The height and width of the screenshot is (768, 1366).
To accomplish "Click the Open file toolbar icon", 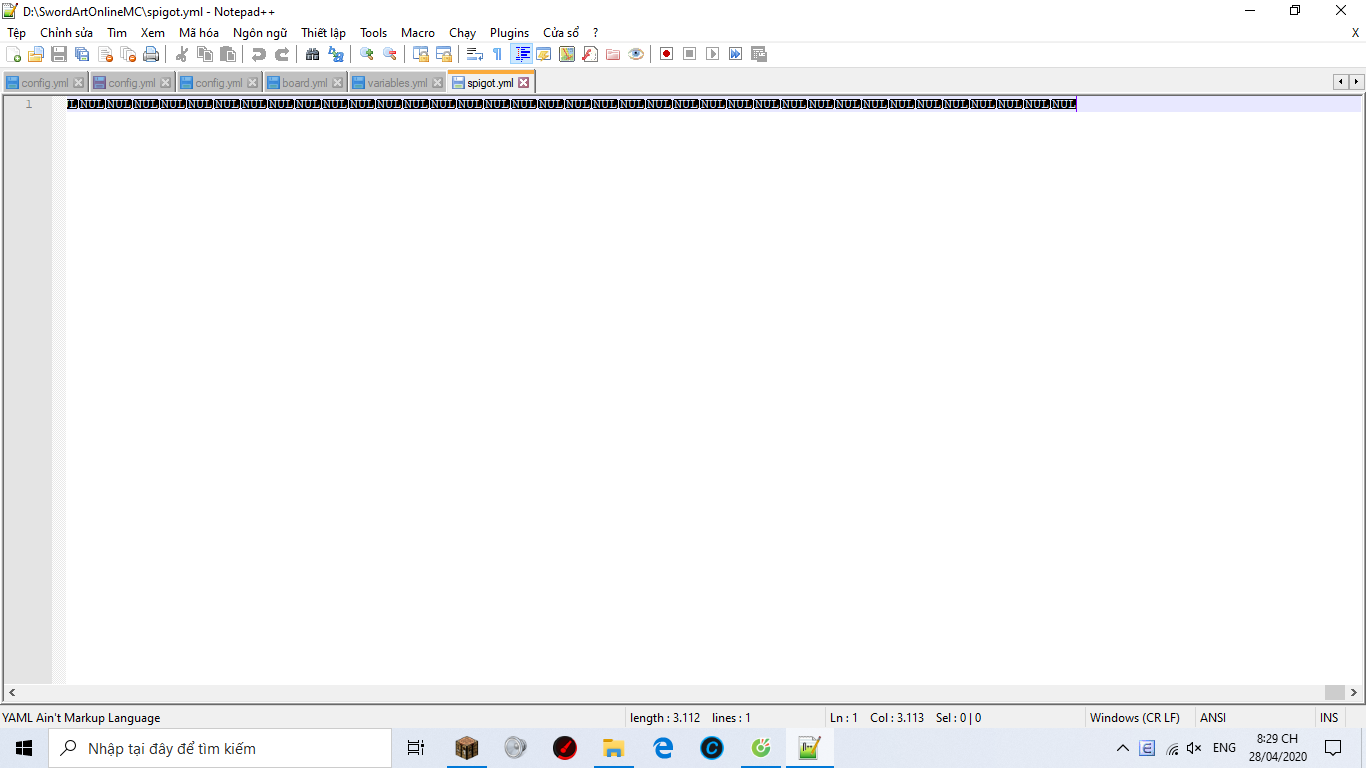I will (x=36, y=54).
